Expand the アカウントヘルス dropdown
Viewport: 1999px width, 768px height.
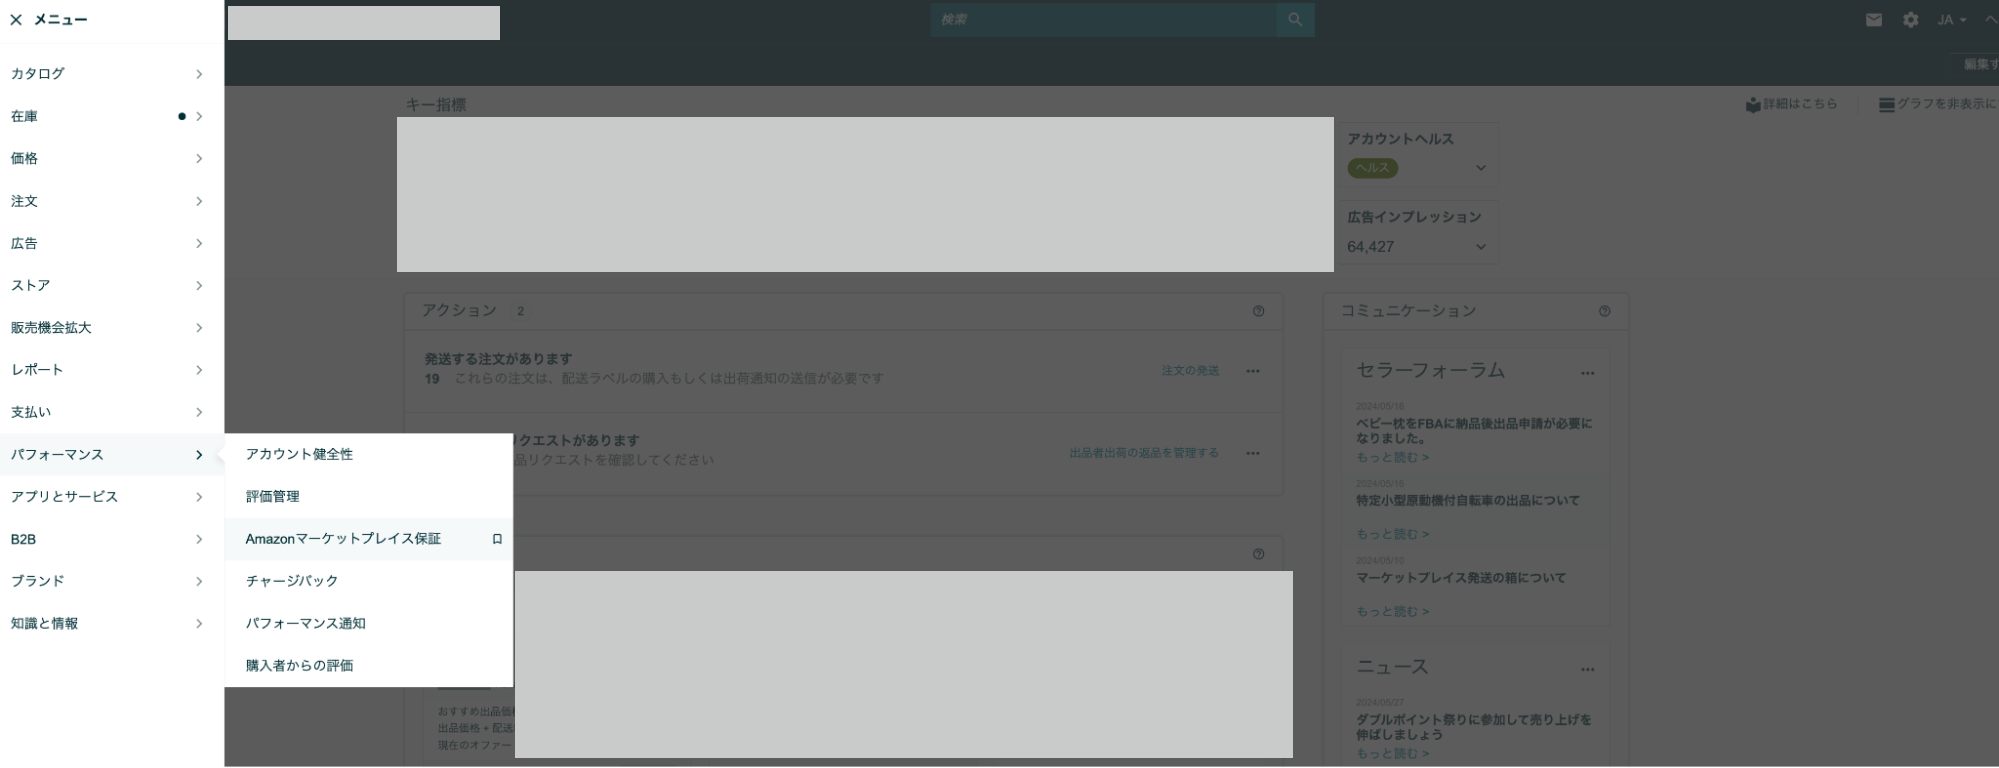tap(1480, 168)
